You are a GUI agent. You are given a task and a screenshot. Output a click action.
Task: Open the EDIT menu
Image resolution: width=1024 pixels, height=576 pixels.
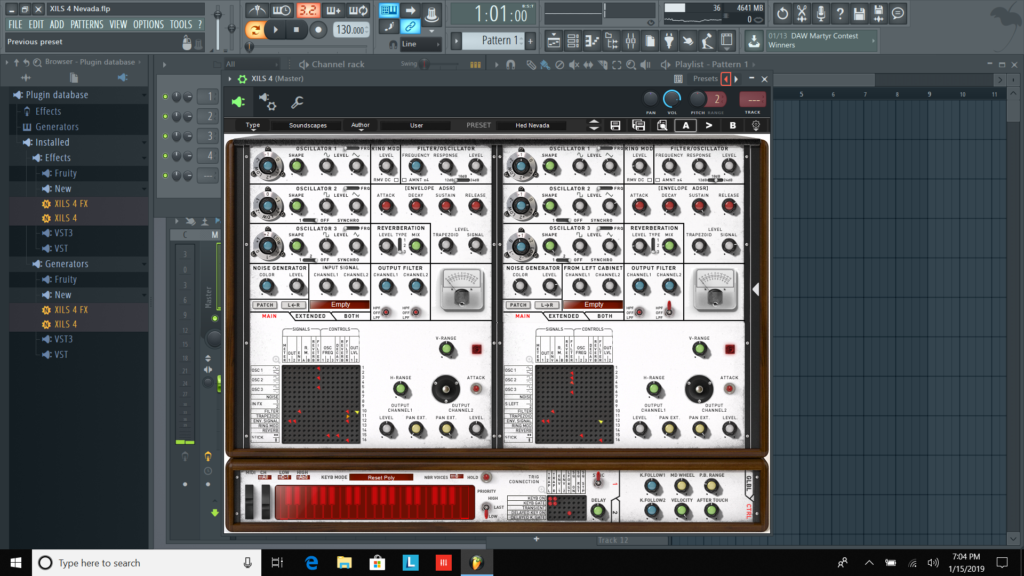pos(36,24)
